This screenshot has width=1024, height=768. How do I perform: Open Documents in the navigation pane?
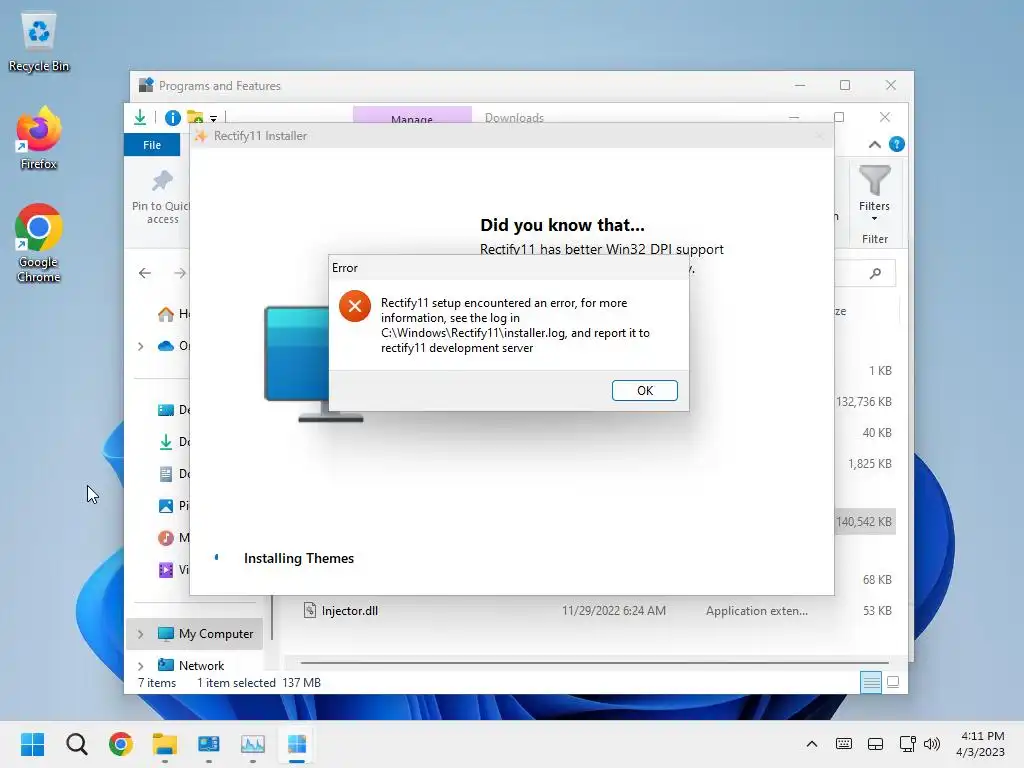pos(174,473)
